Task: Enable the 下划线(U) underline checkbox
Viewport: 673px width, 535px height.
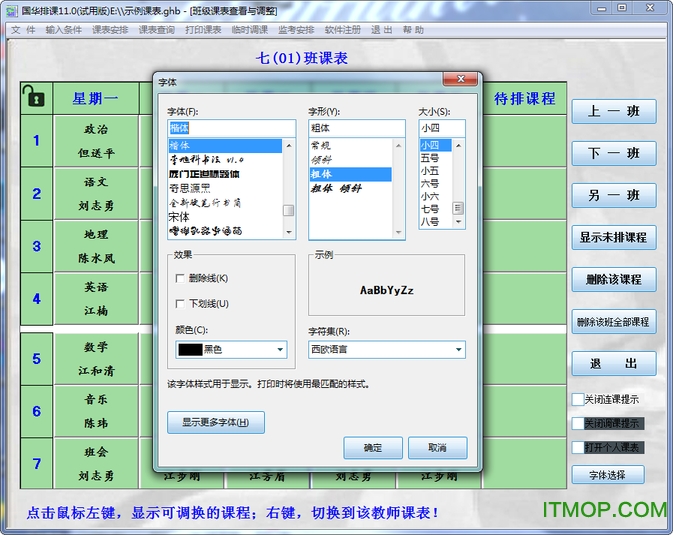Action: click(180, 304)
